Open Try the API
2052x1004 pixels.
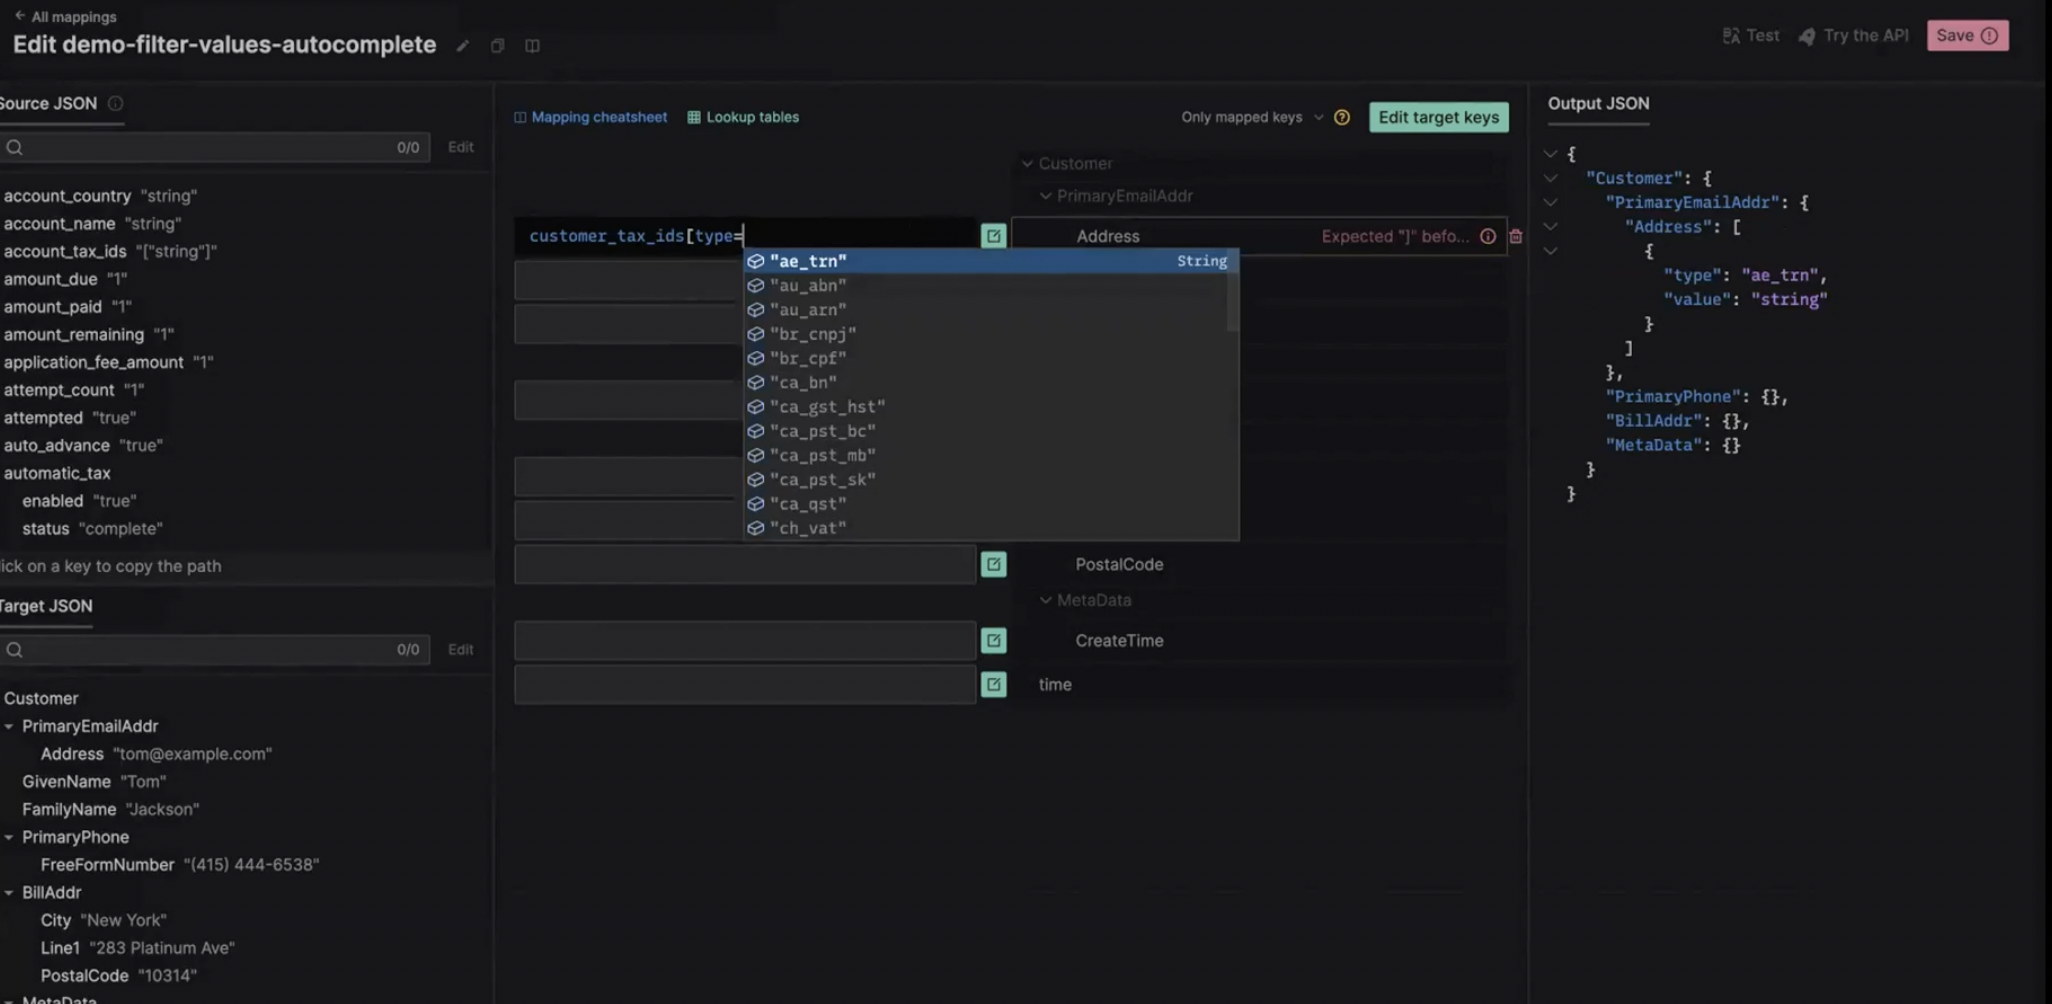(x=1853, y=35)
